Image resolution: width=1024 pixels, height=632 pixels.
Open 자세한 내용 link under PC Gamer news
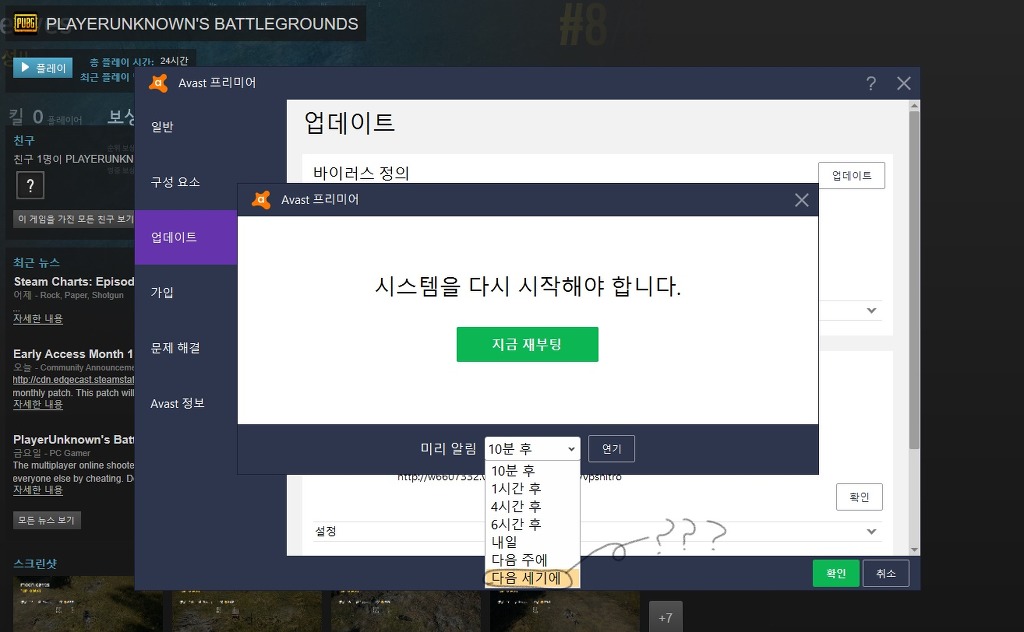coord(38,490)
